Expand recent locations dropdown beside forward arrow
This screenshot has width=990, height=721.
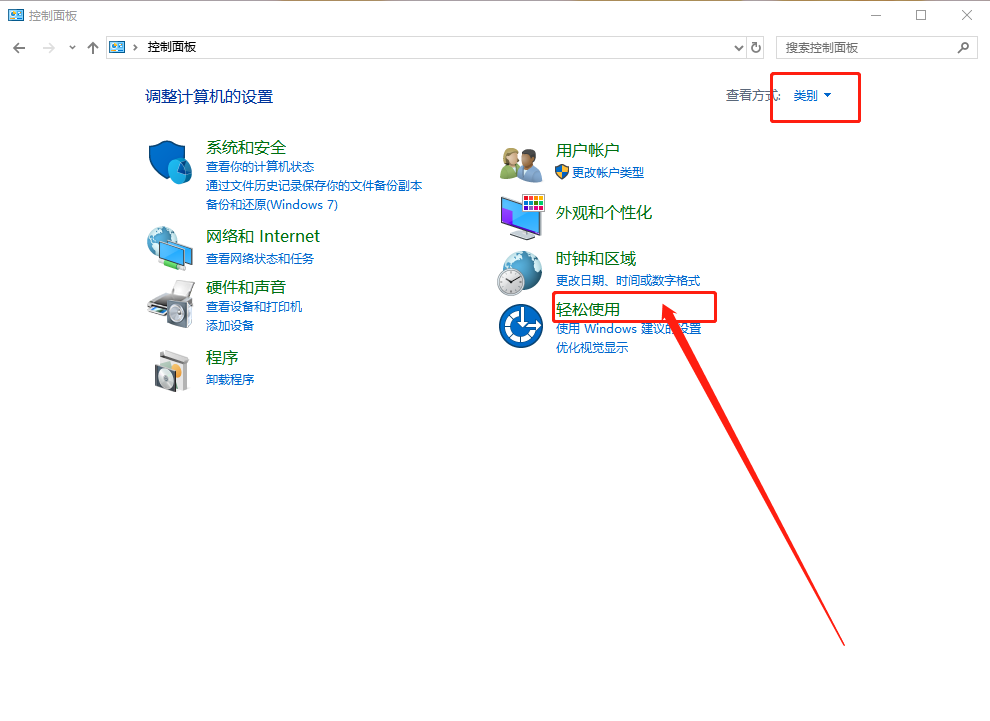tap(72, 47)
